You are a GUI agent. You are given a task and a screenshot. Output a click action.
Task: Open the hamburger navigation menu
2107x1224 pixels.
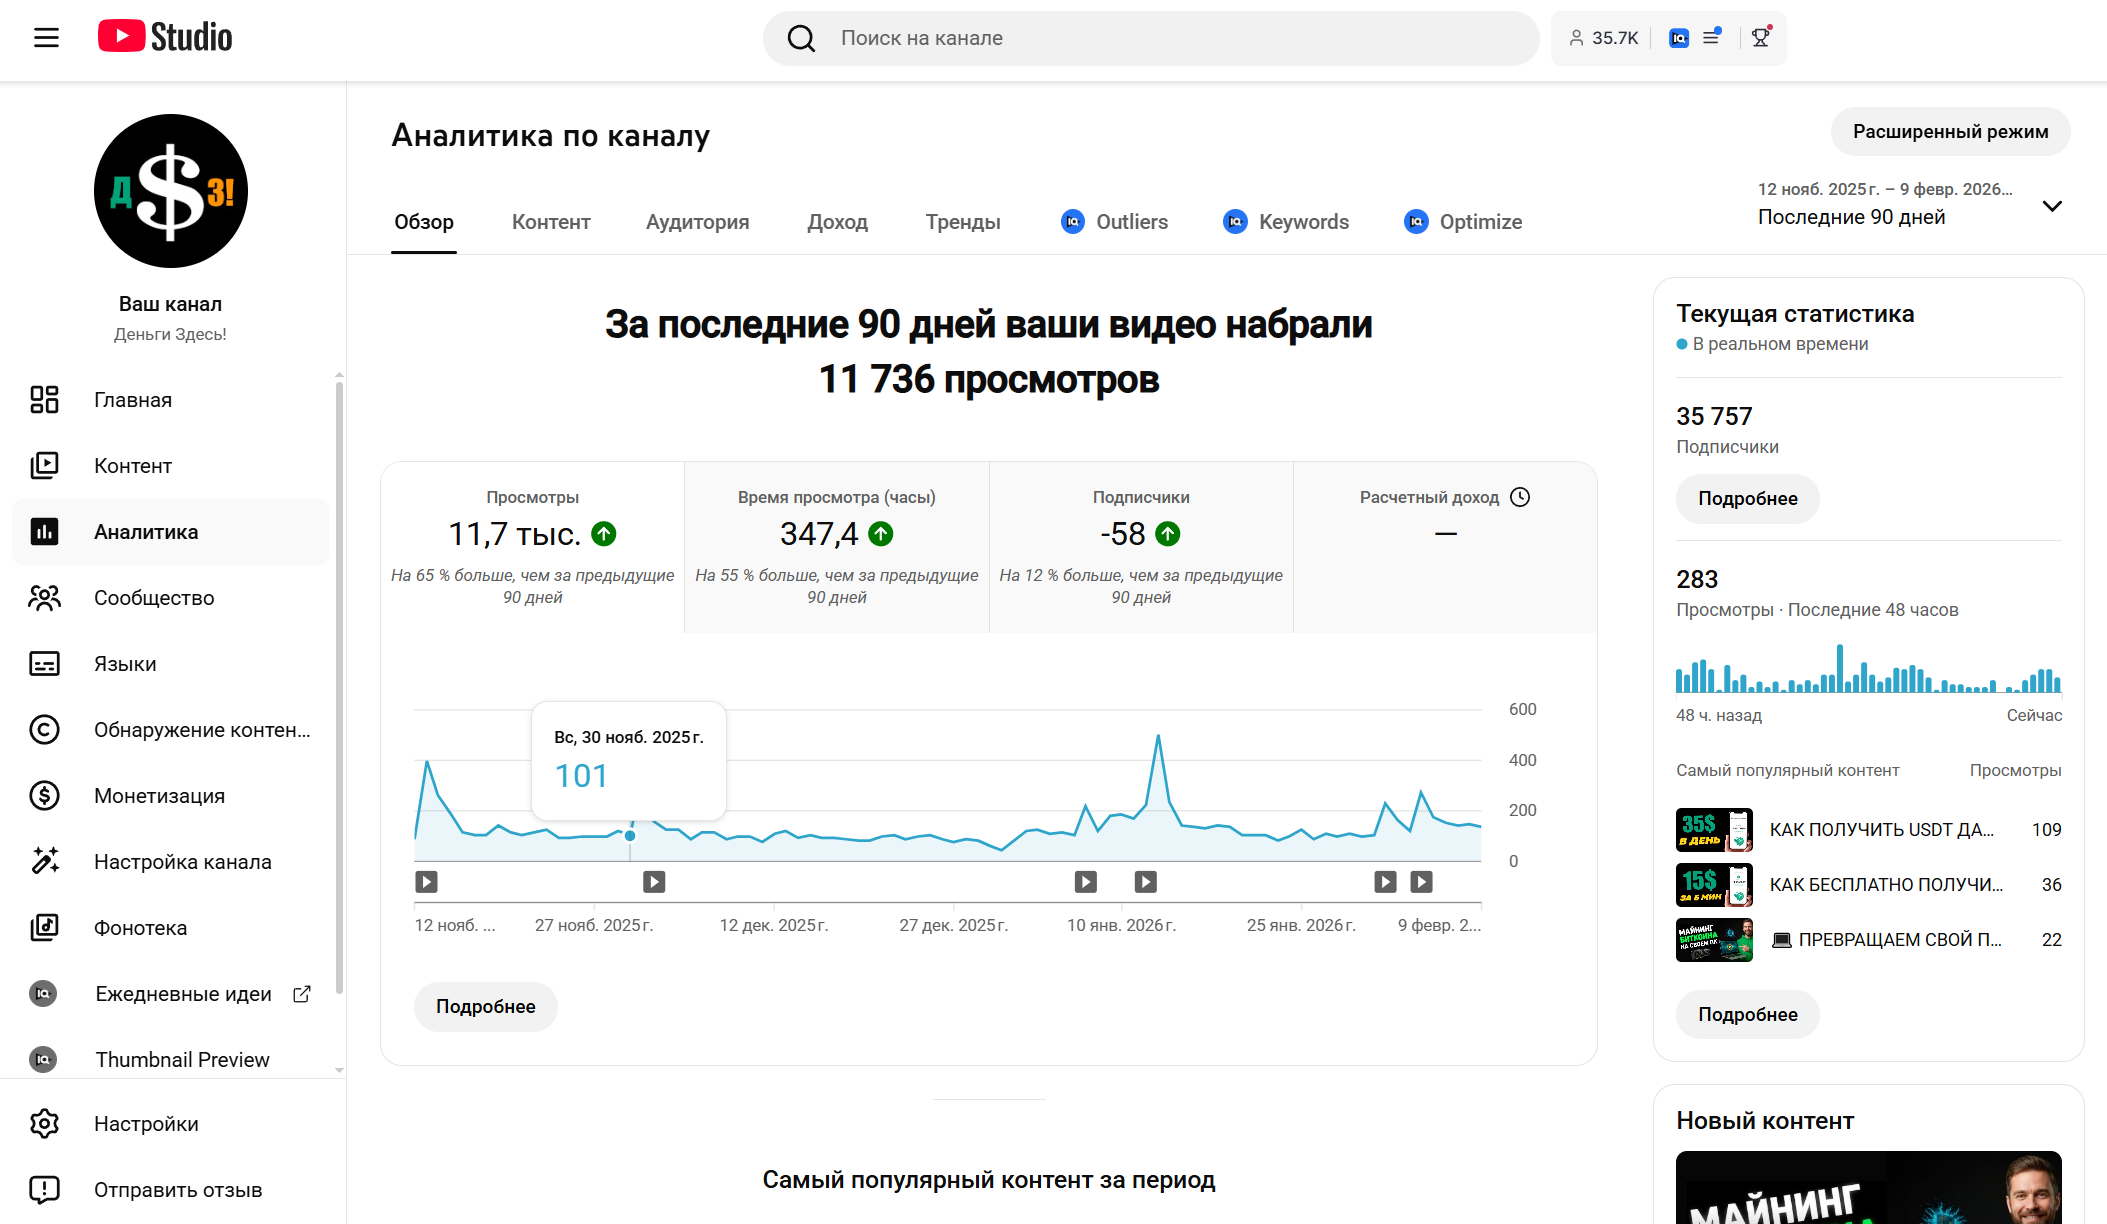click(46, 38)
